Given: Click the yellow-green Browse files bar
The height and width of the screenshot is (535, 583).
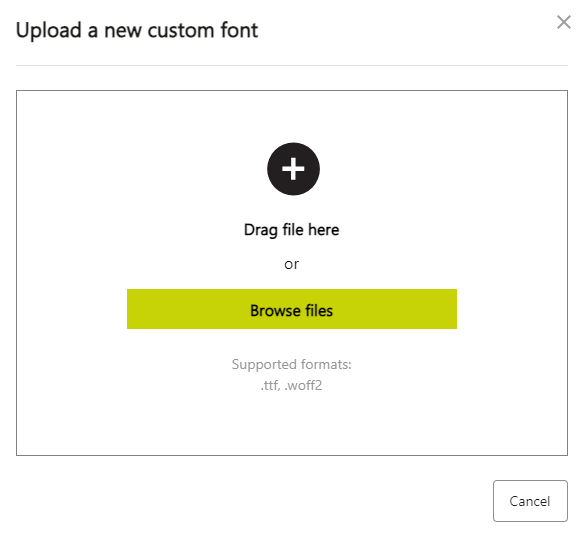Looking at the screenshot, I should click(x=292, y=309).
